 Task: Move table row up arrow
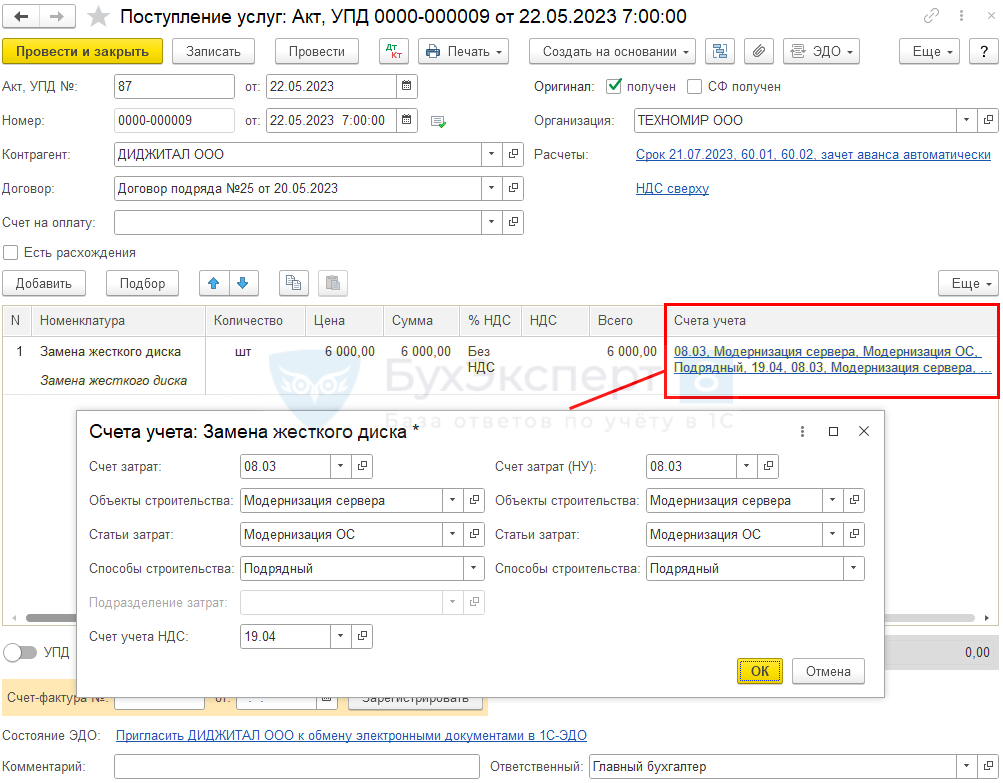point(212,283)
